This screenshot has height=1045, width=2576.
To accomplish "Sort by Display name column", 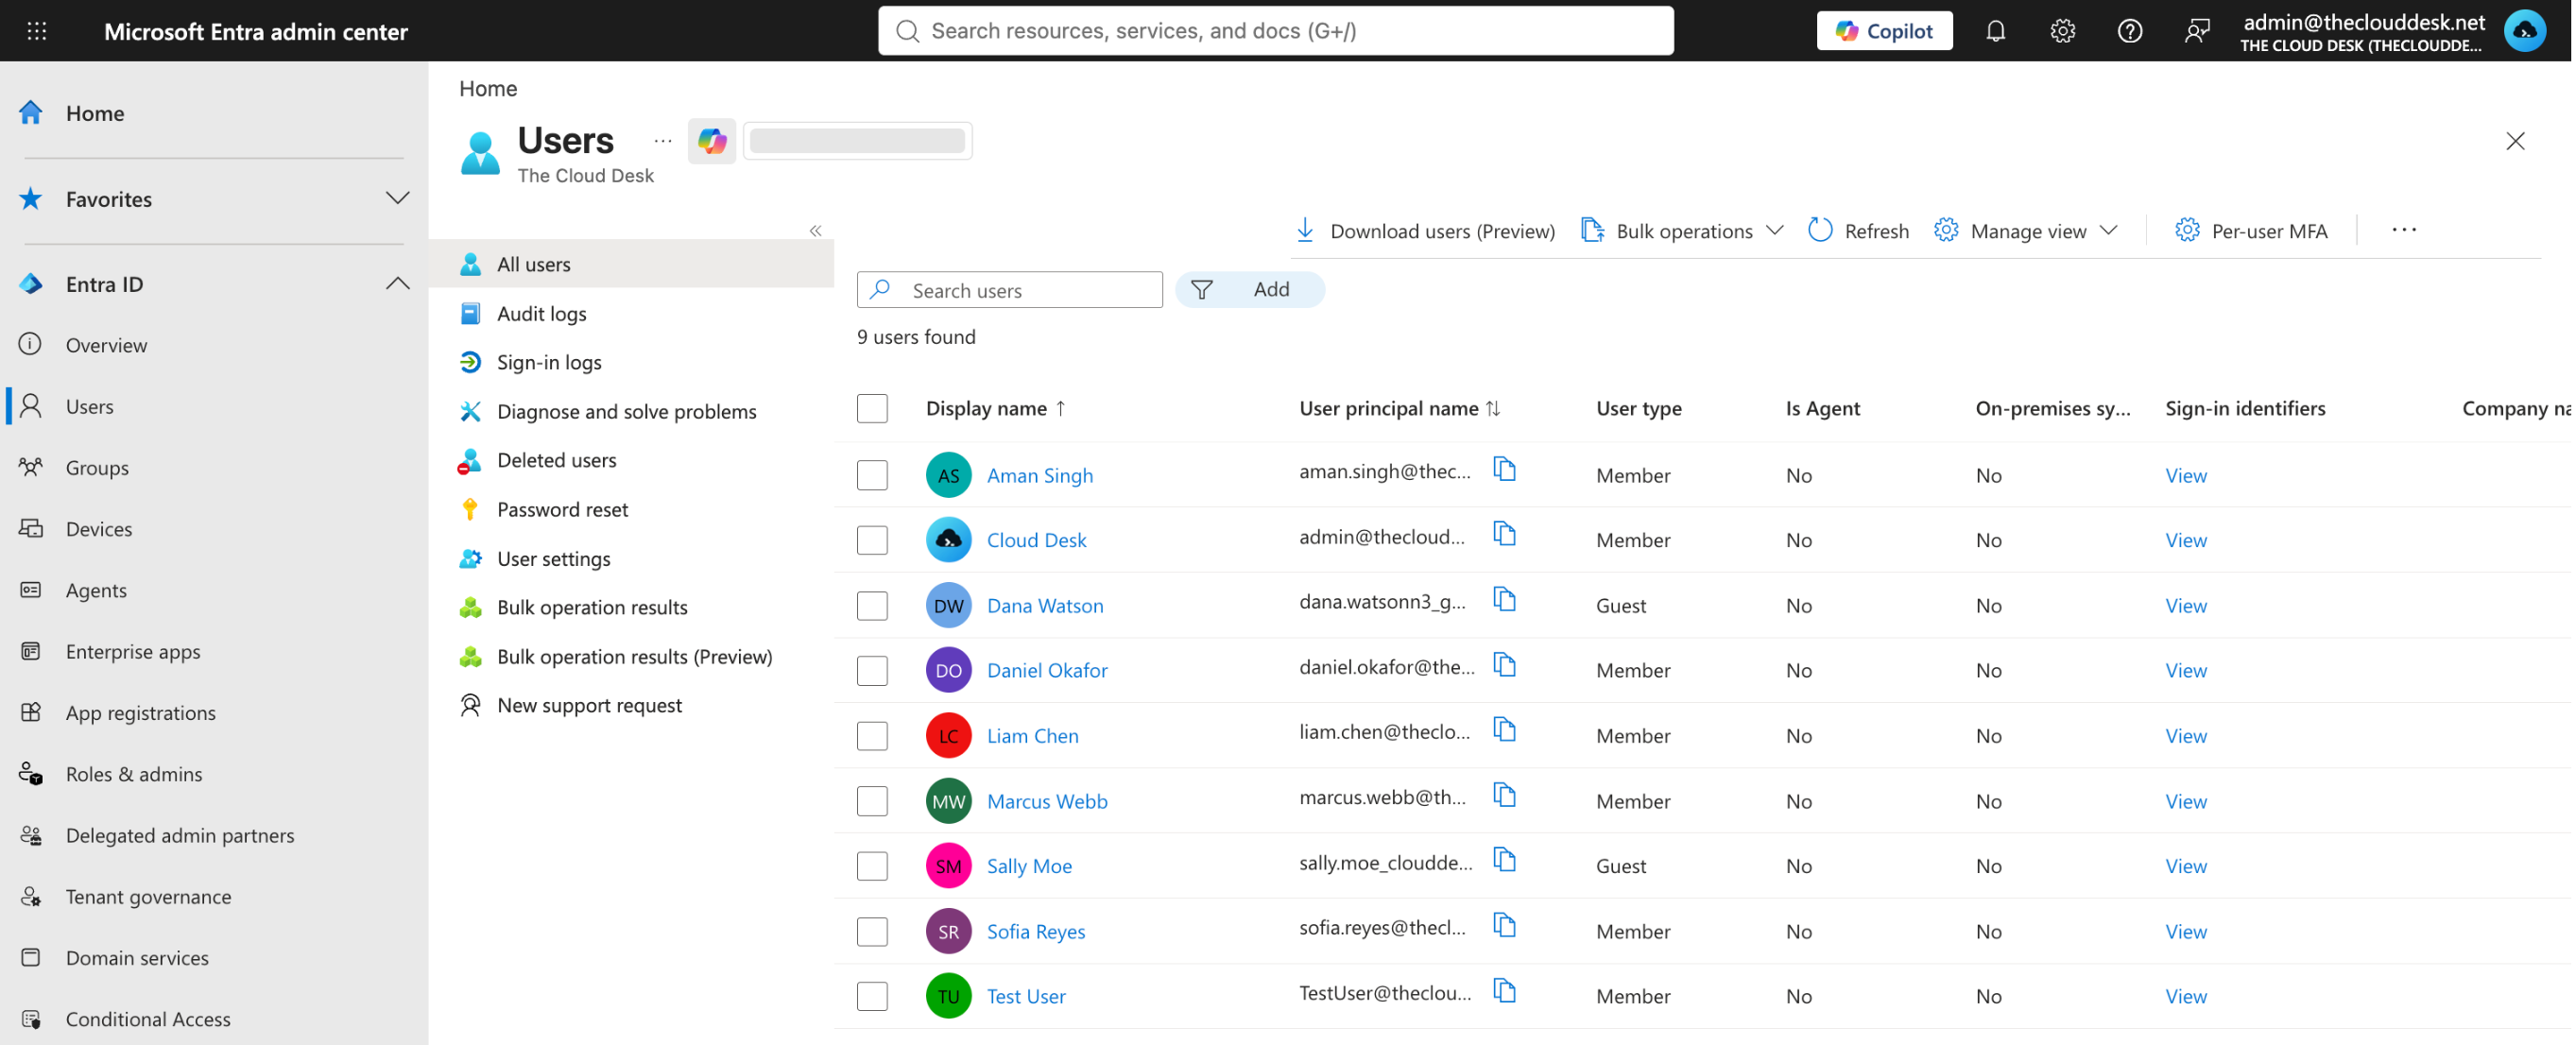I will 996,408.
